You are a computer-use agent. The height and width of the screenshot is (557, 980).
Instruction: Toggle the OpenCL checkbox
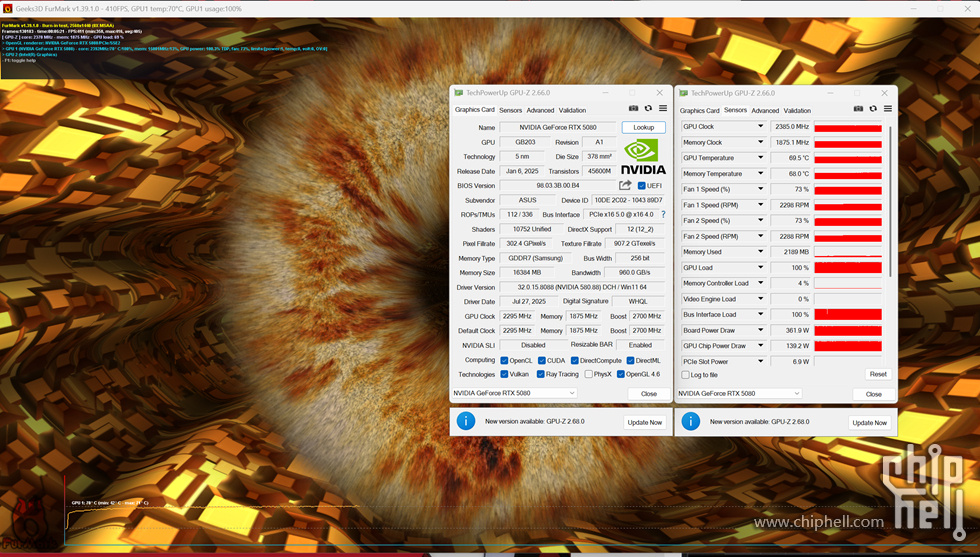pos(504,361)
